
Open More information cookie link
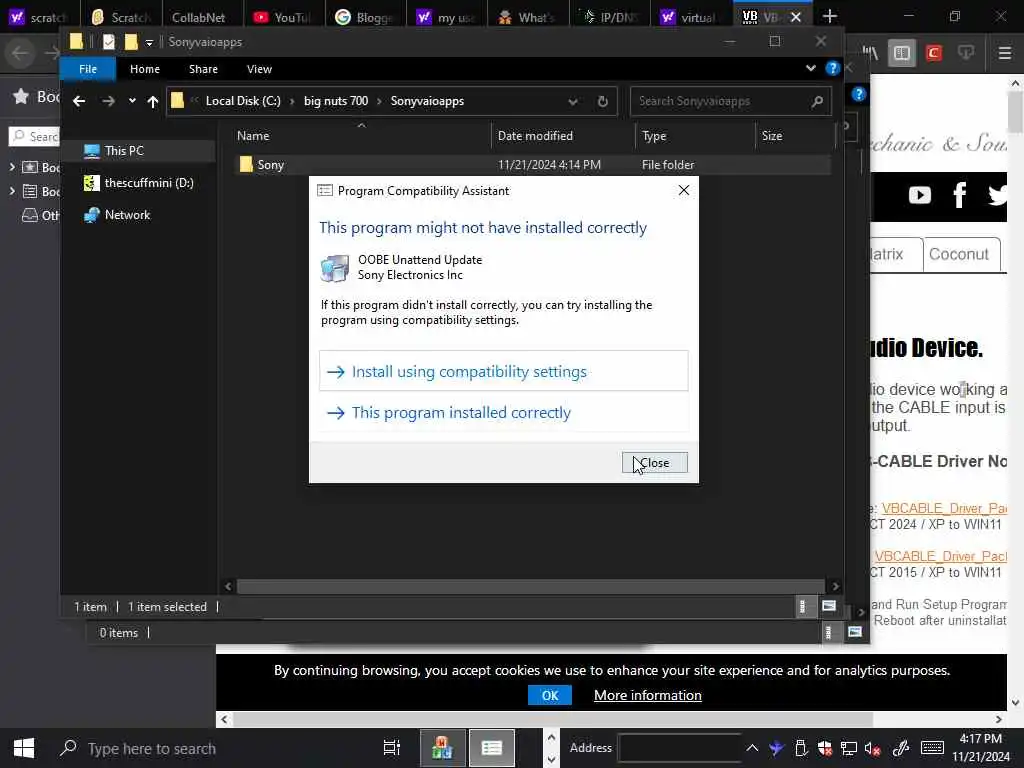tap(647, 695)
